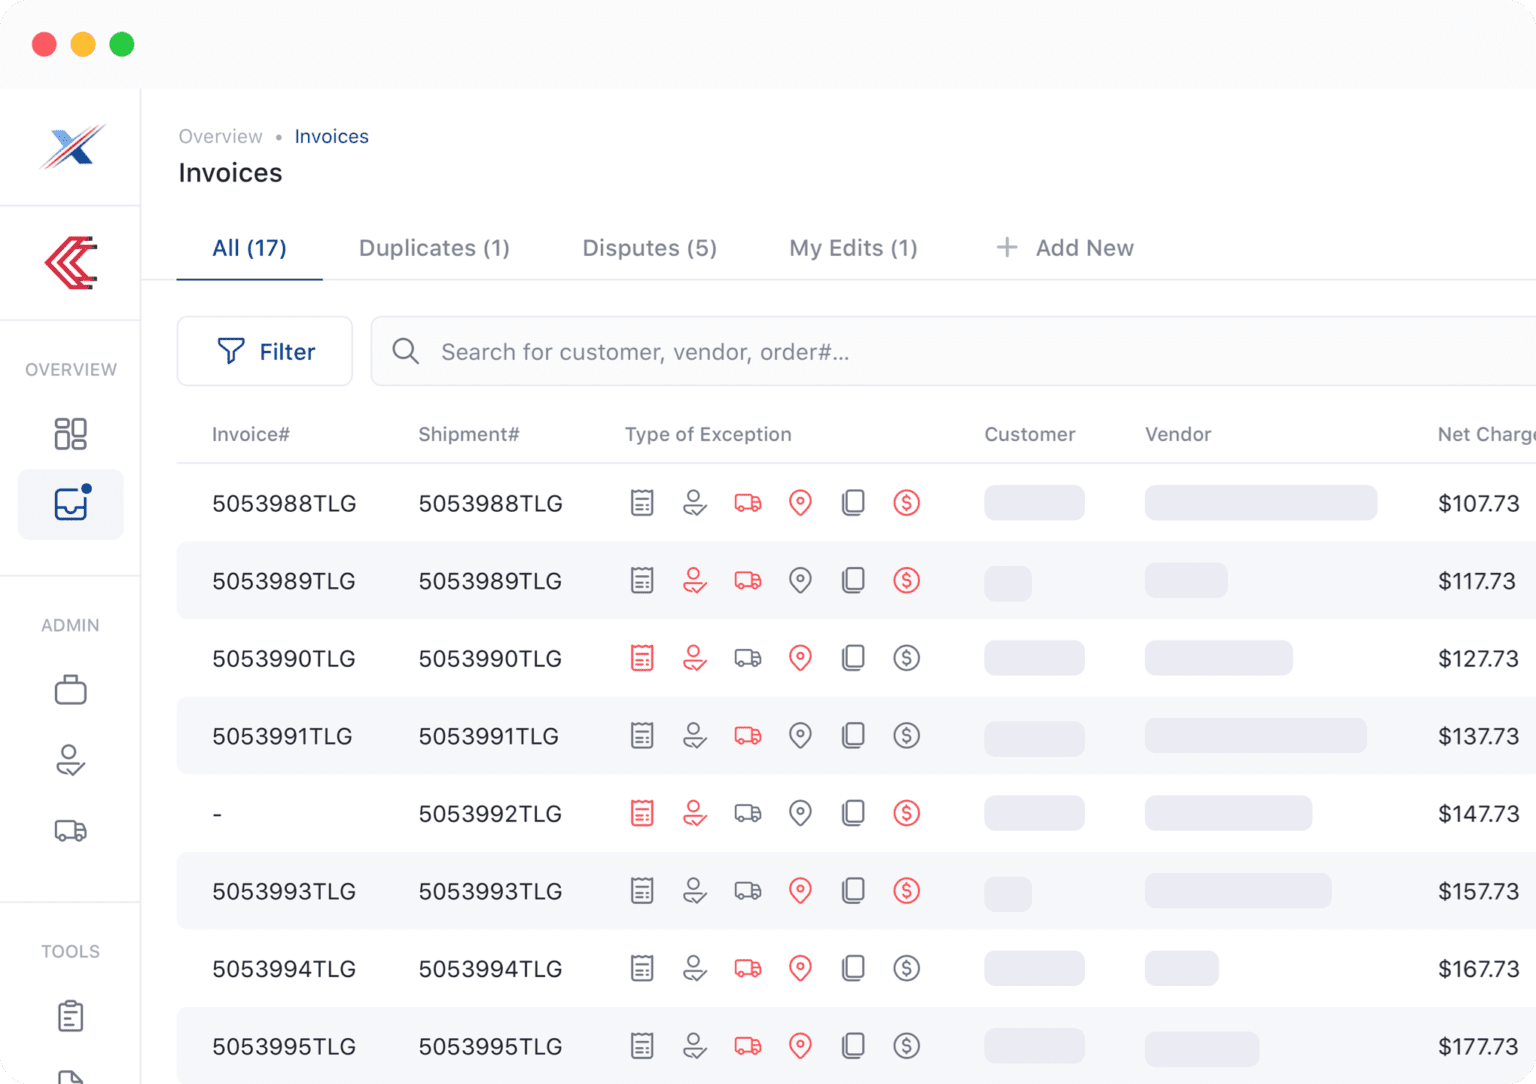Click the red chevron company logo

[x=71, y=263]
